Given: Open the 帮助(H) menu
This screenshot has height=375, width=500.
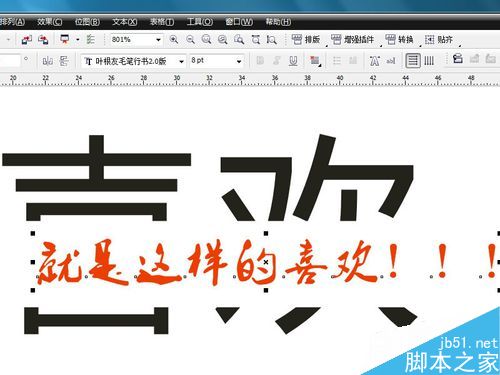Looking at the screenshot, I should point(278,22).
